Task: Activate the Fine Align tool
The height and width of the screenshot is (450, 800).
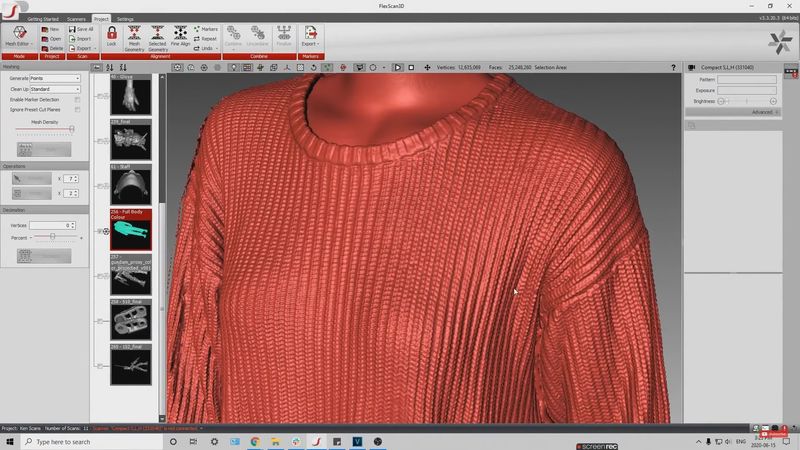Action: pos(181,37)
